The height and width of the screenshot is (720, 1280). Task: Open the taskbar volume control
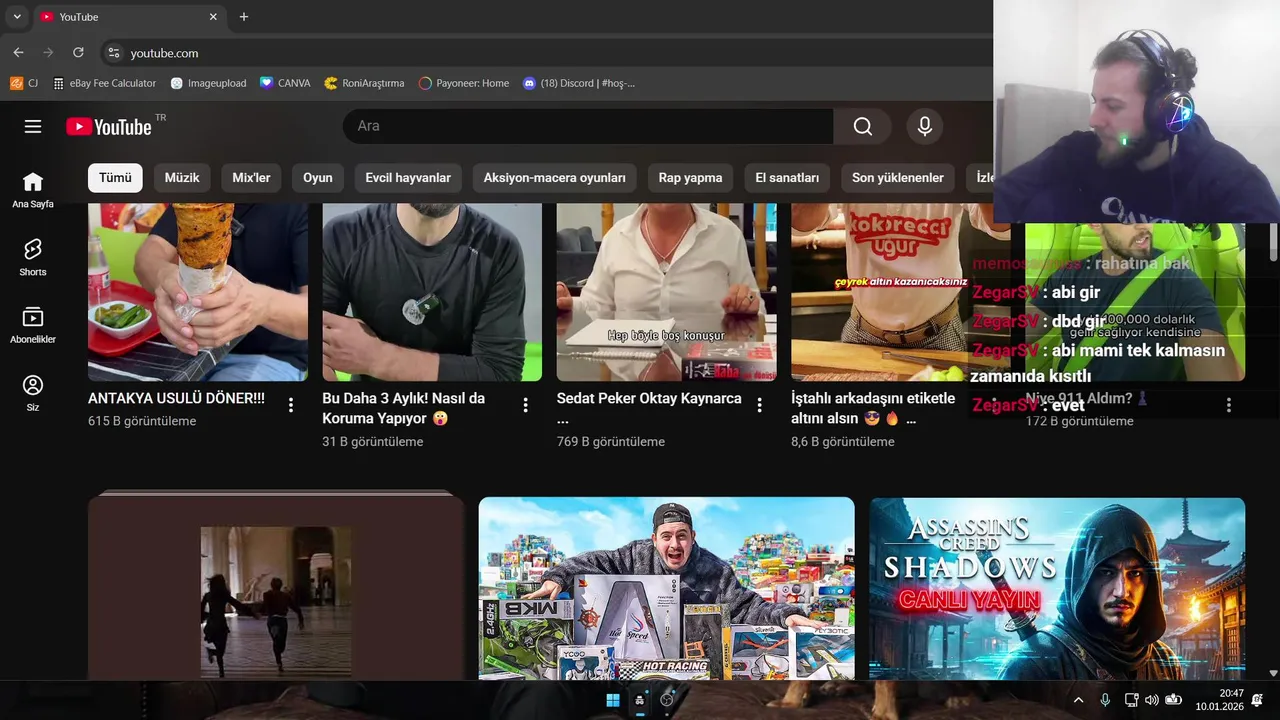point(1151,700)
